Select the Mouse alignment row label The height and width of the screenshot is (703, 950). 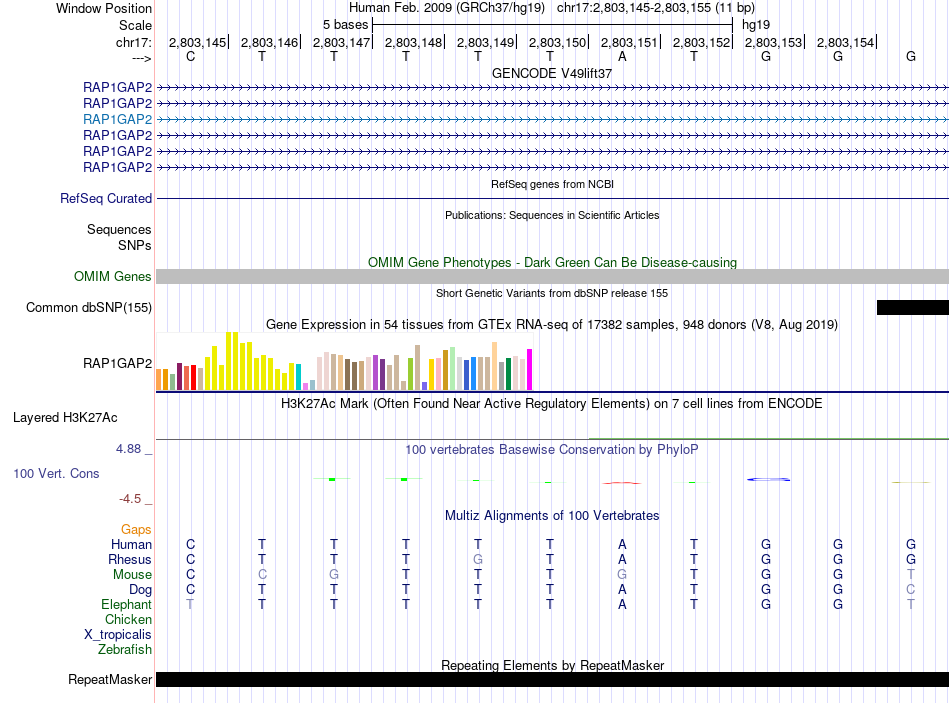(x=132, y=575)
